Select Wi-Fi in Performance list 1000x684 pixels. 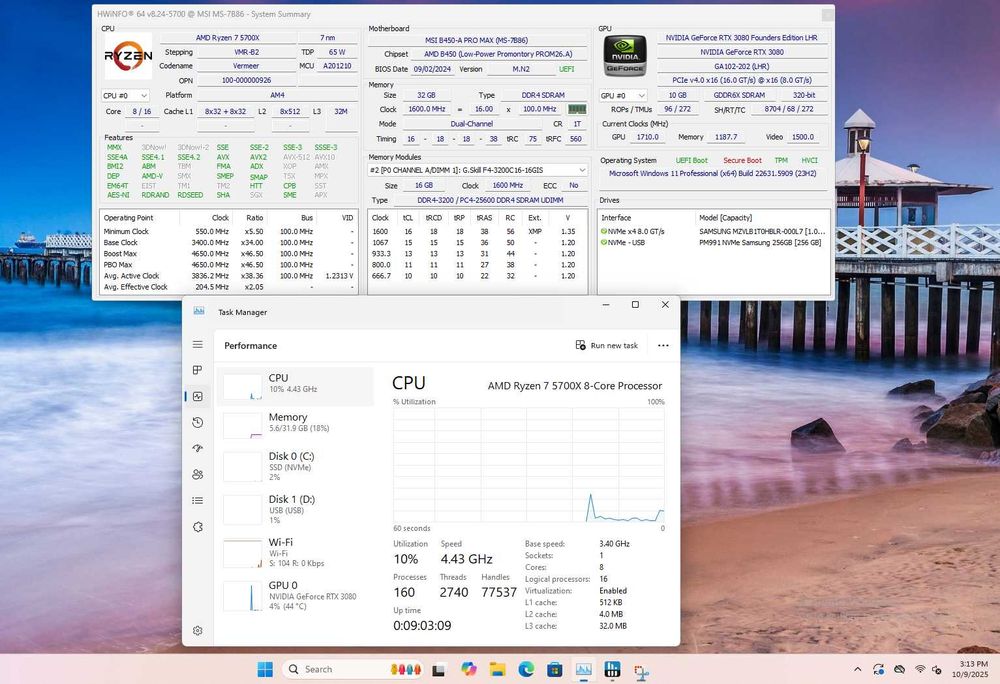pyautogui.click(x=295, y=553)
